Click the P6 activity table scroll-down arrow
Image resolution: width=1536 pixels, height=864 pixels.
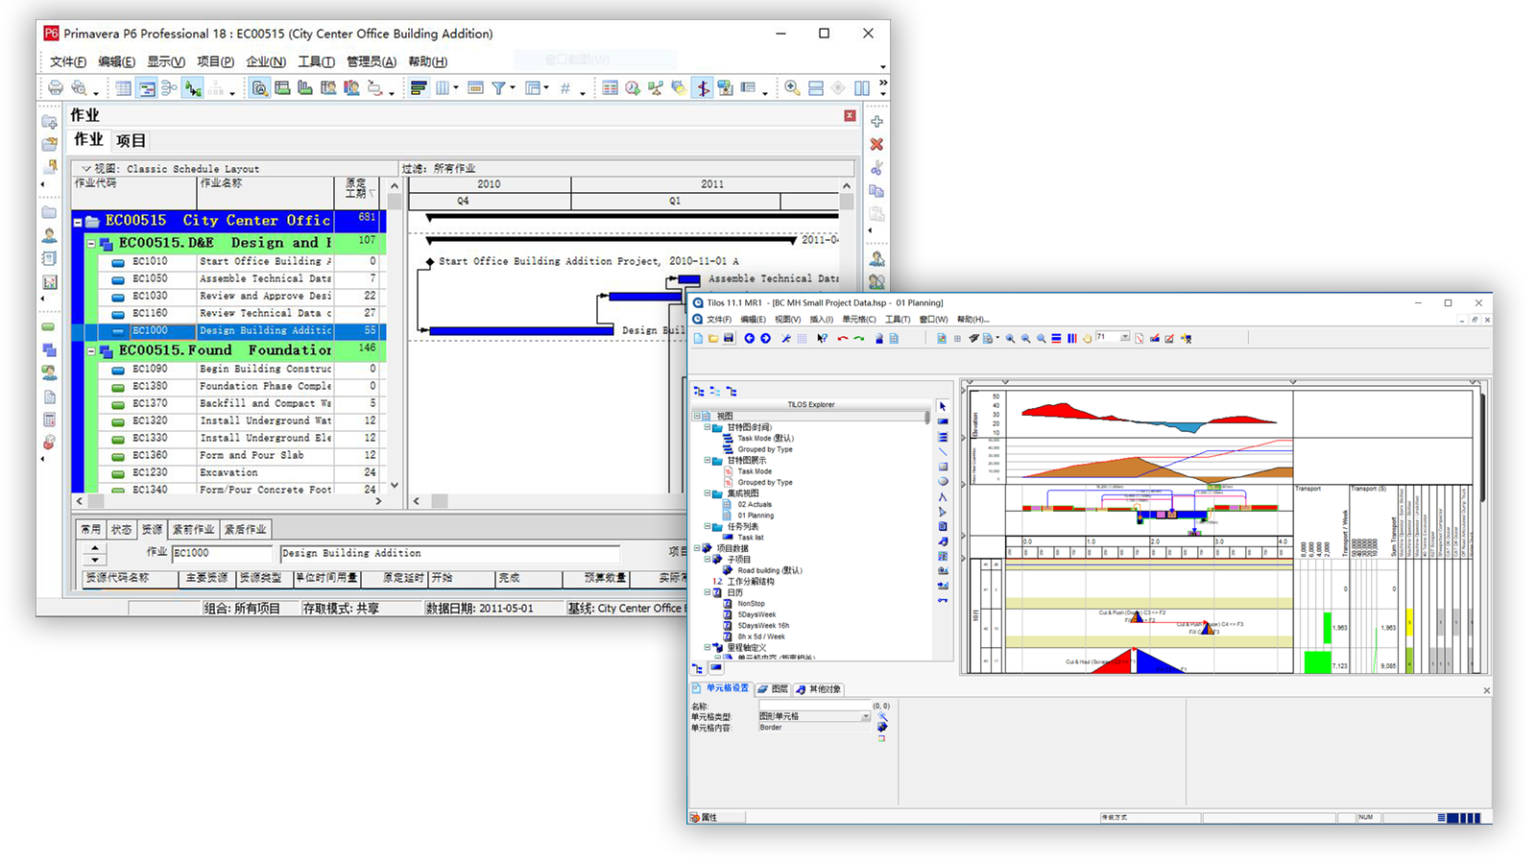(394, 486)
